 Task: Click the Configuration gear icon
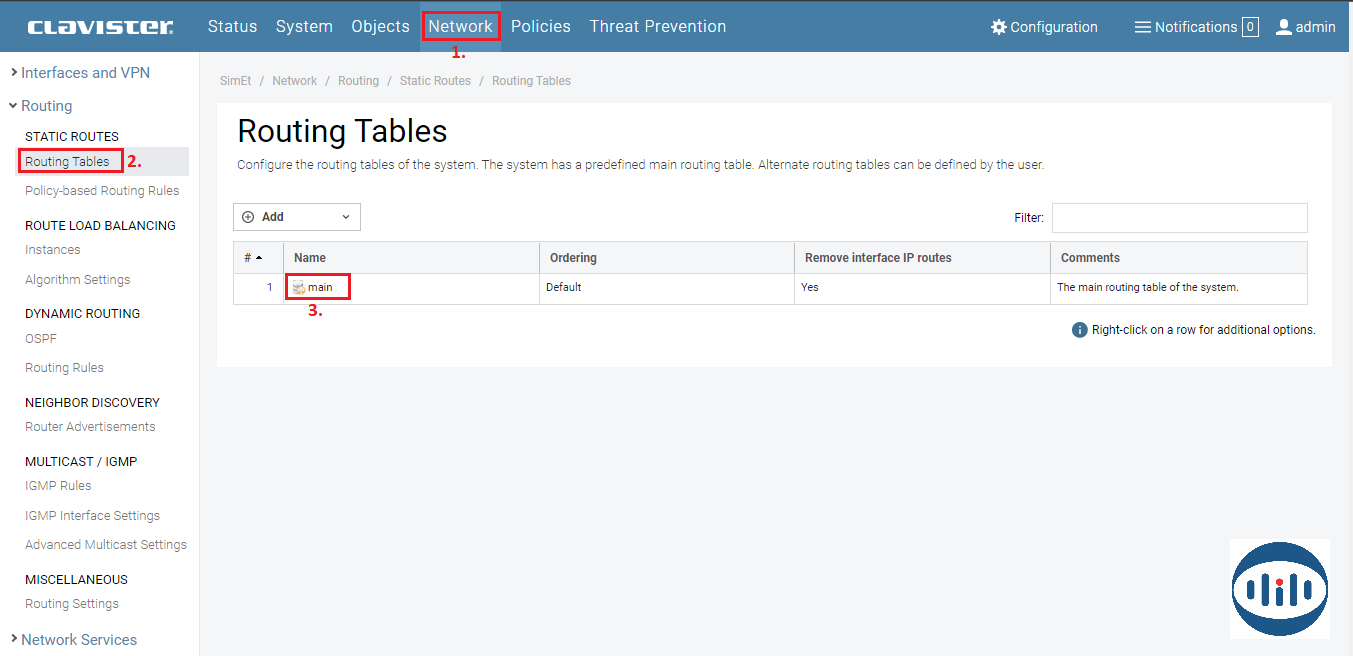coord(998,27)
